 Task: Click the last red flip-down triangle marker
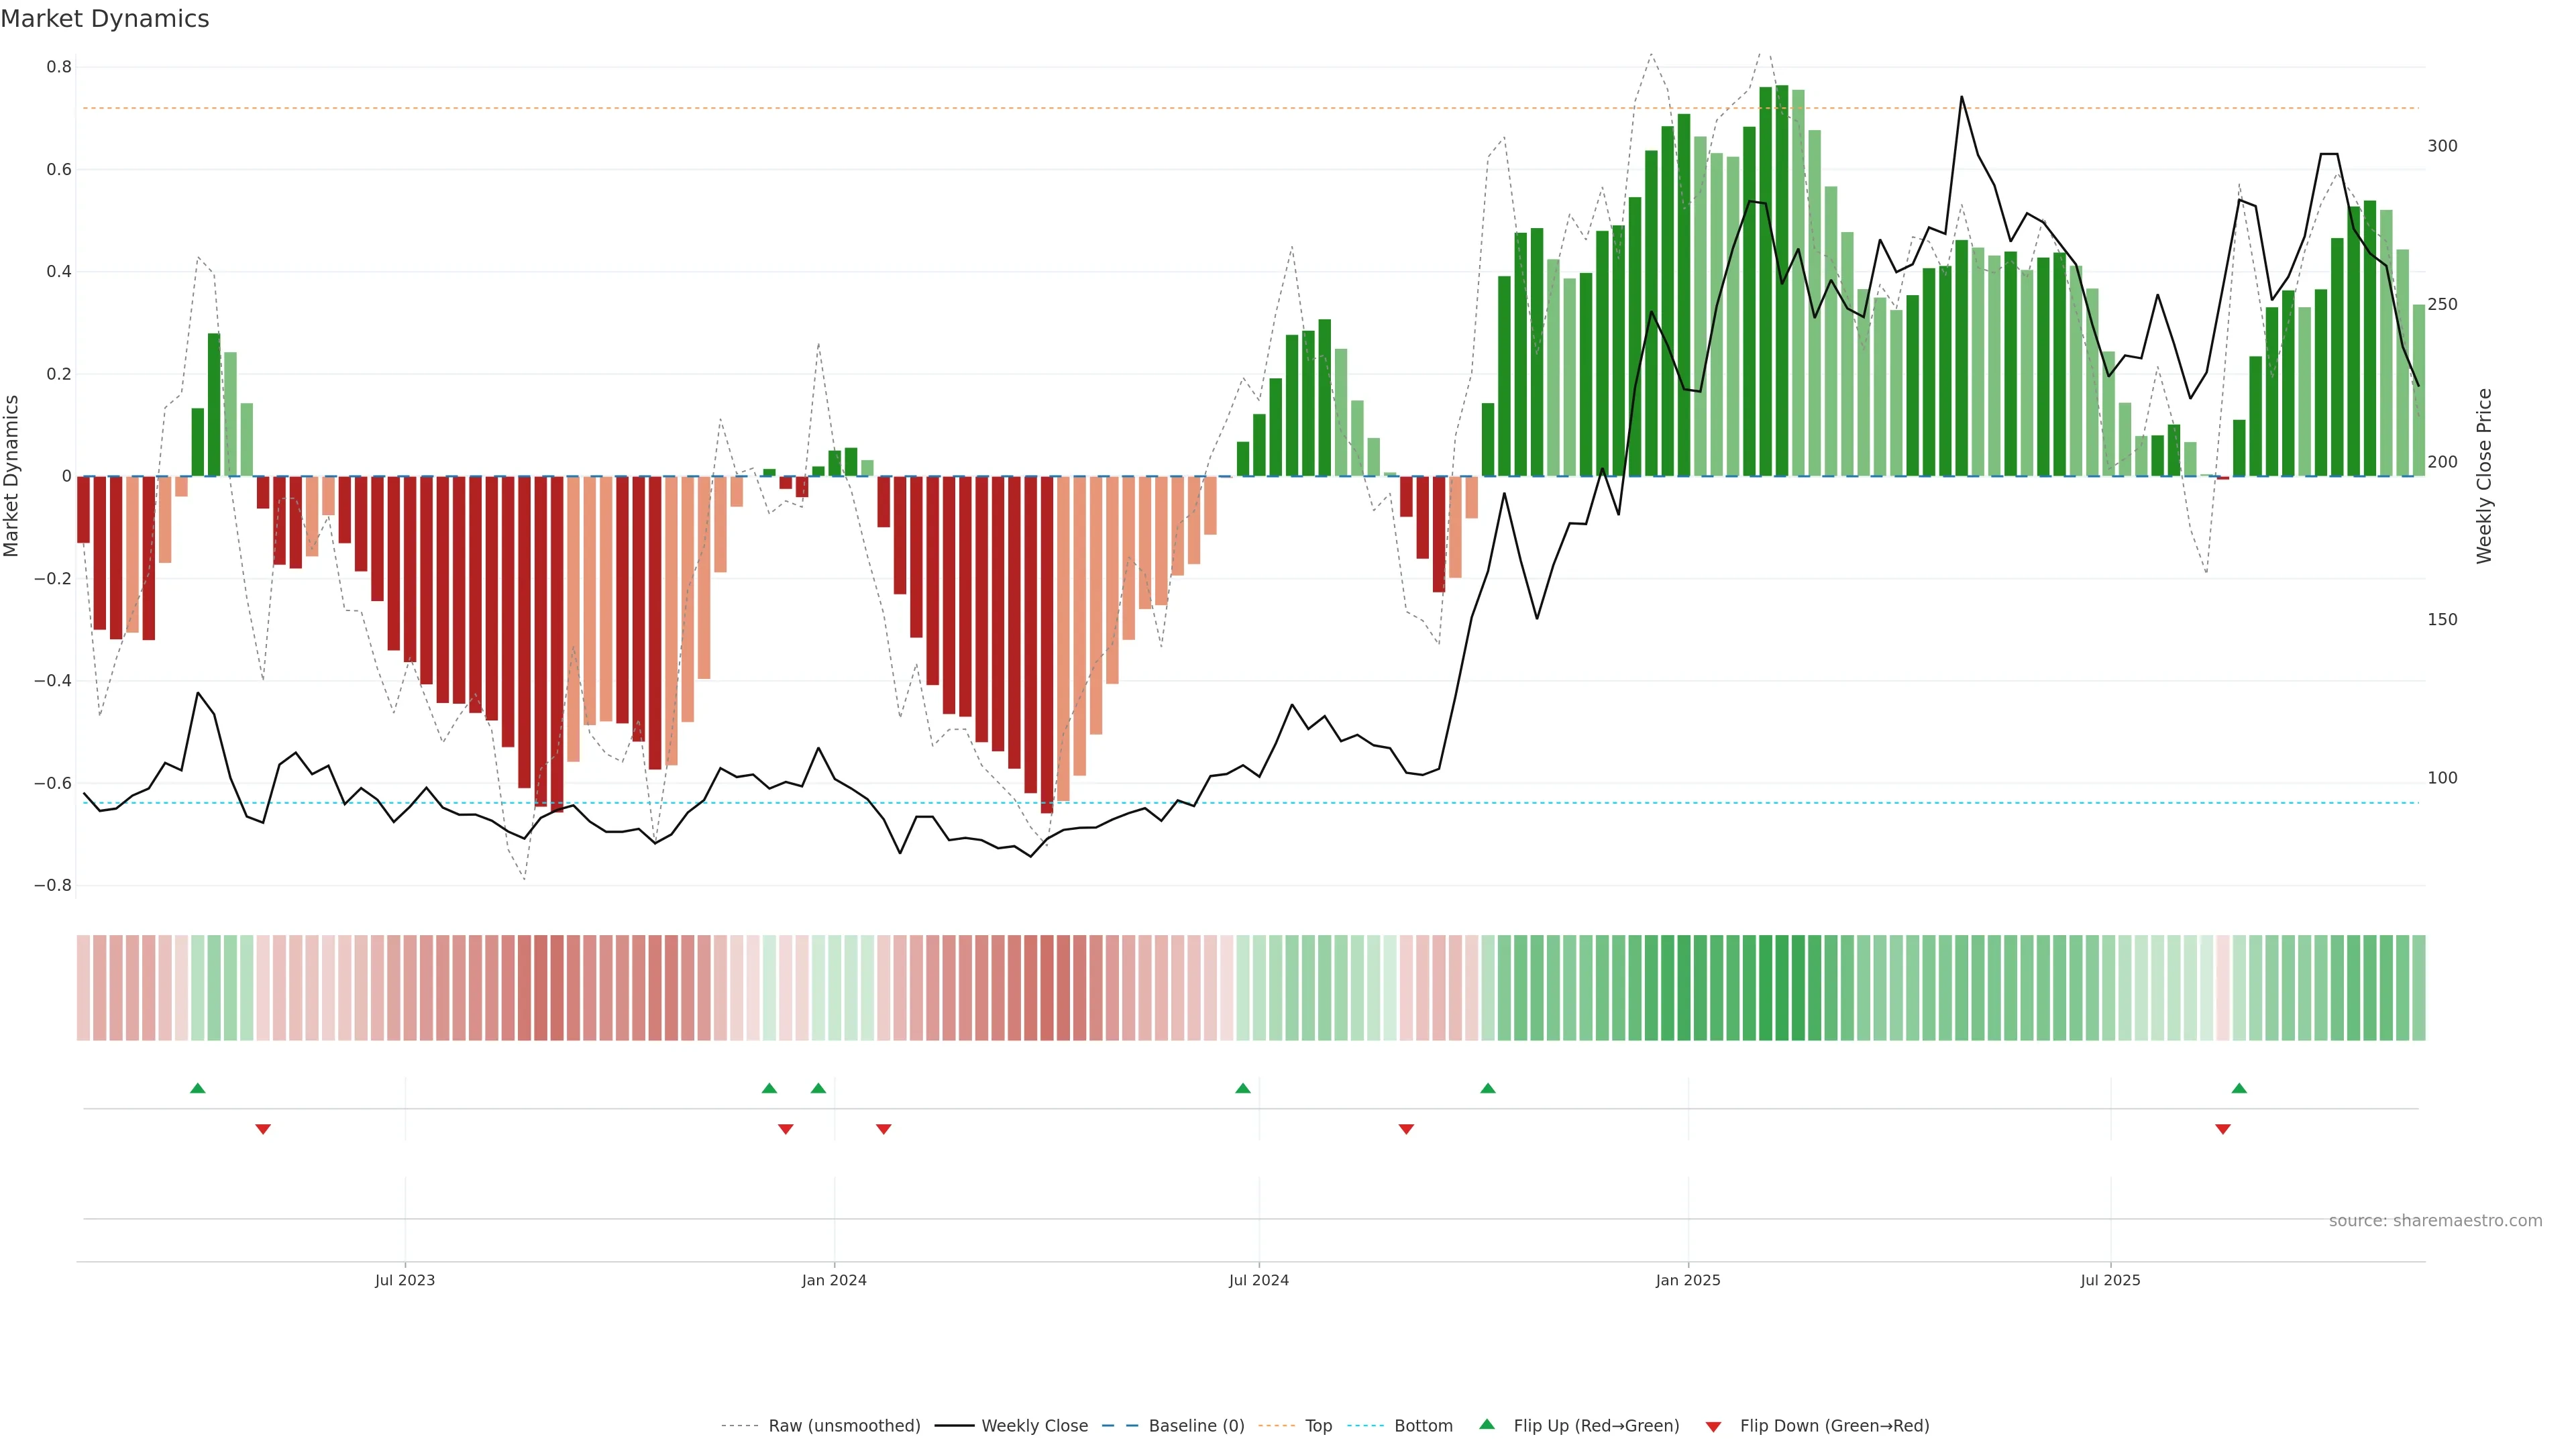2223,1129
